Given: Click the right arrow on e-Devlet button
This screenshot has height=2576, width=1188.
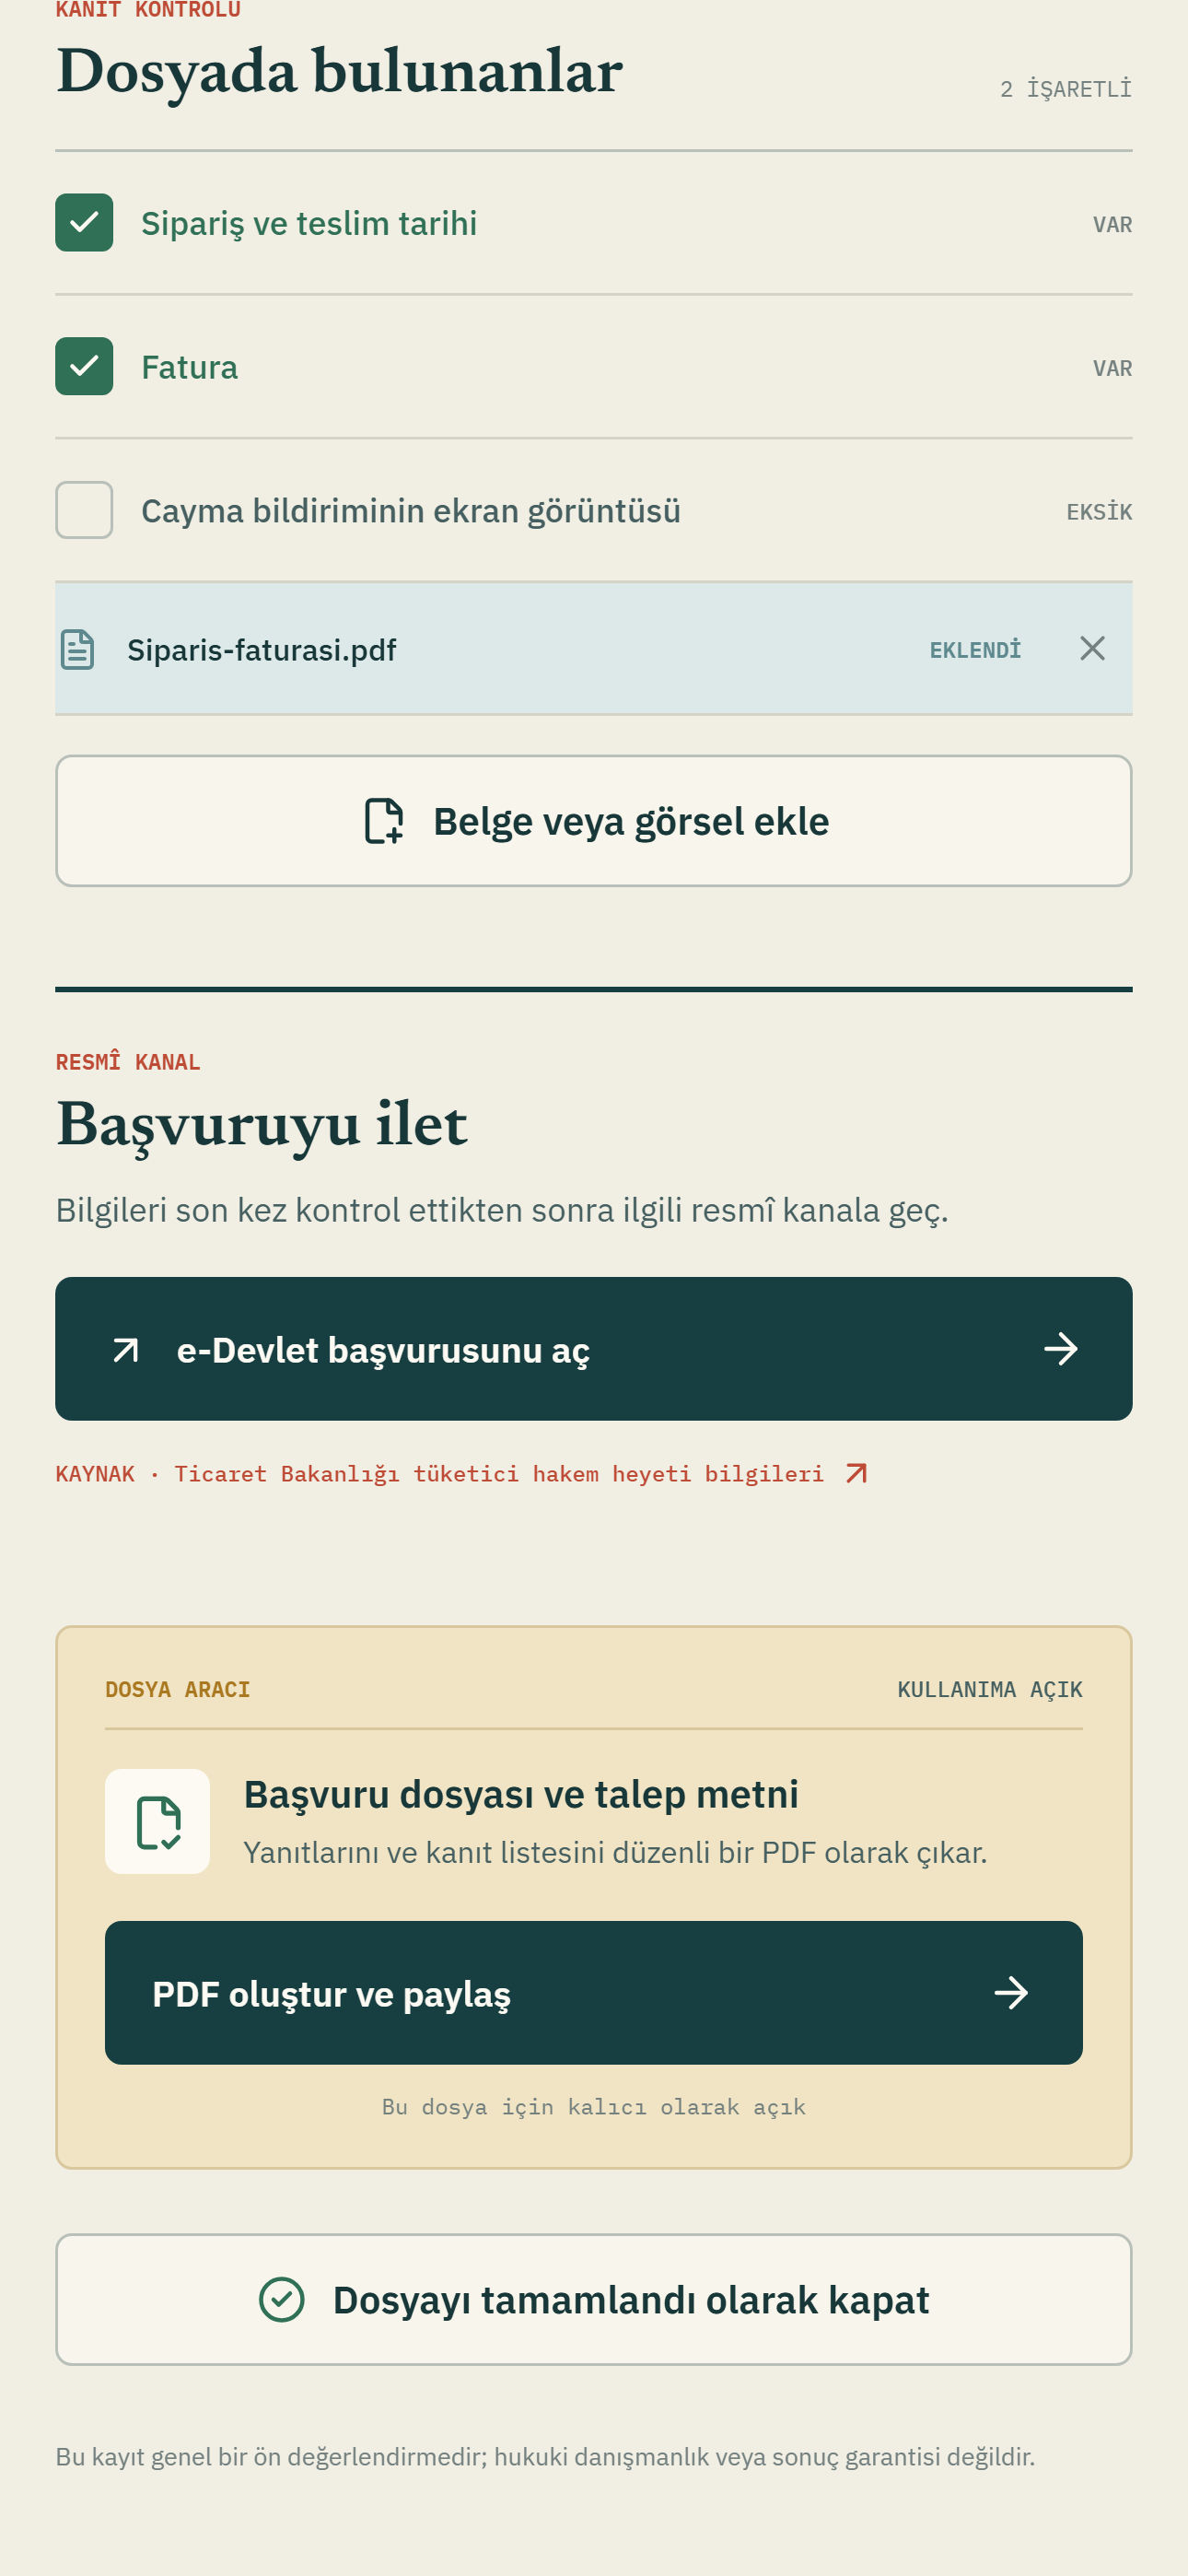Looking at the screenshot, I should [1060, 1349].
